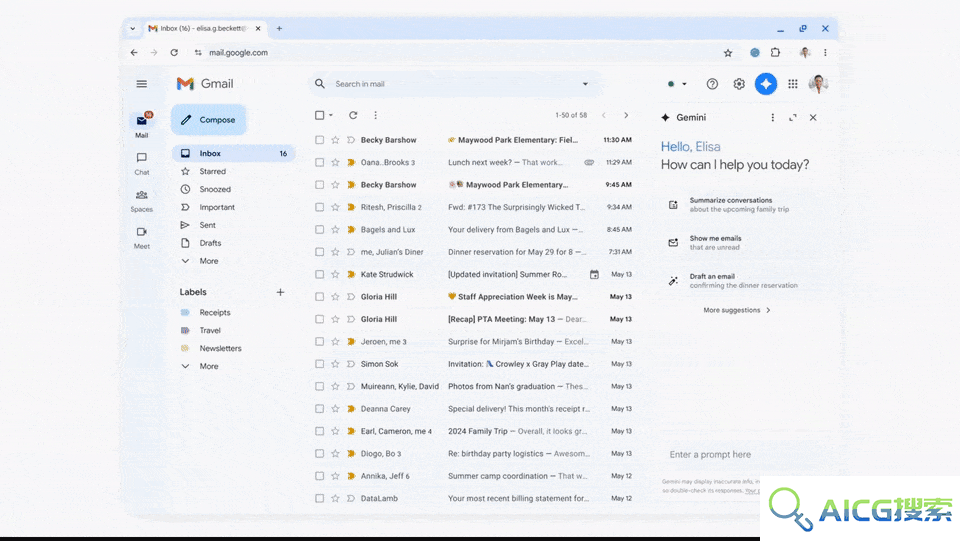Viewport: 960px width, 541px height.
Task: Tick the select-all checkbox above the emails
Action: point(320,115)
